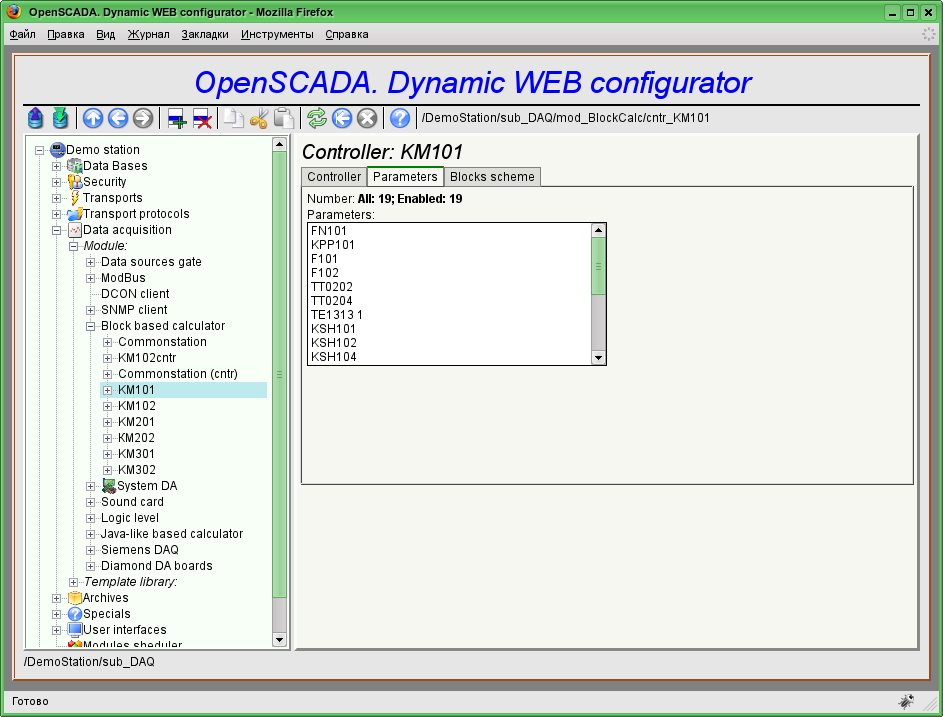
Task: Refresh the page with green arrows icon
Action: [x=317, y=118]
